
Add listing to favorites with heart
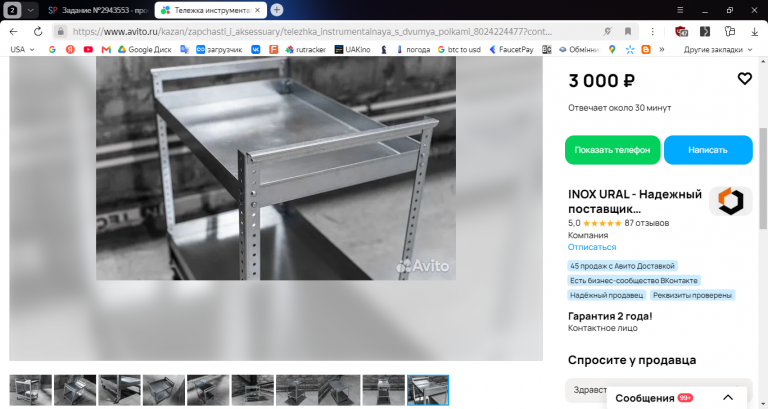pos(744,78)
